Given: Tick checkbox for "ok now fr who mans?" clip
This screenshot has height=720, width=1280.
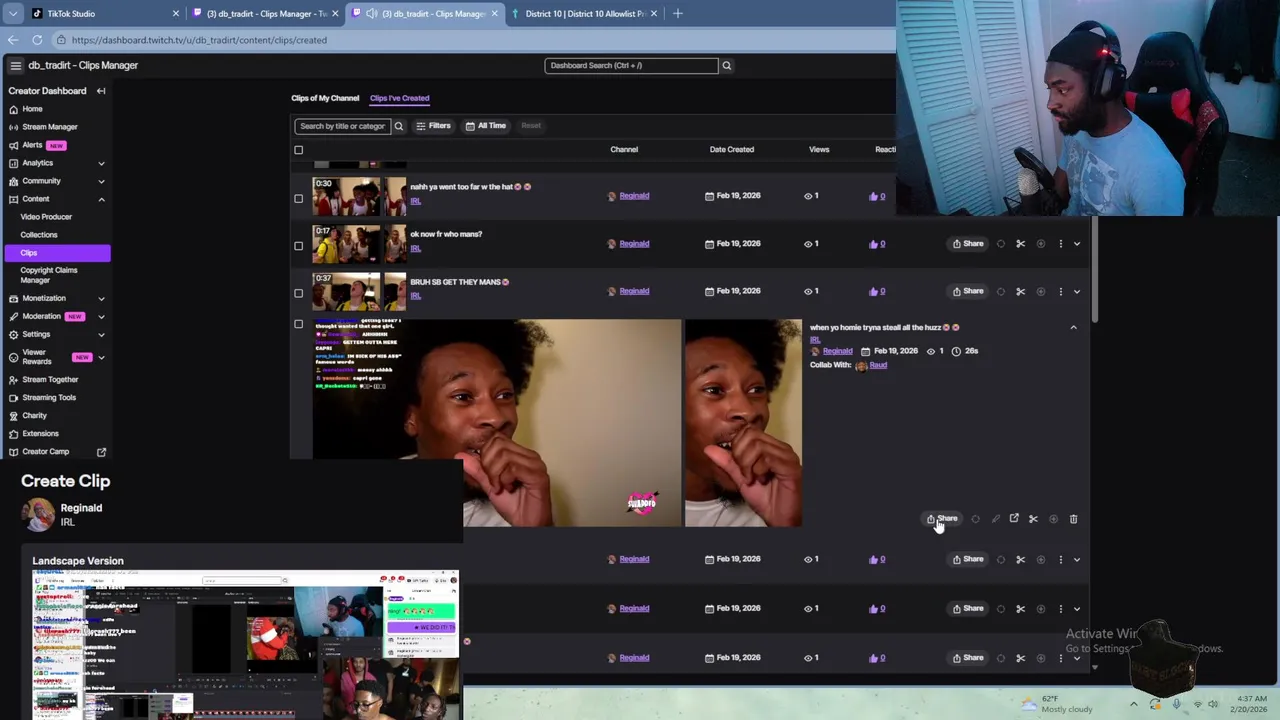Looking at the screenshot, I should [298, 246].
